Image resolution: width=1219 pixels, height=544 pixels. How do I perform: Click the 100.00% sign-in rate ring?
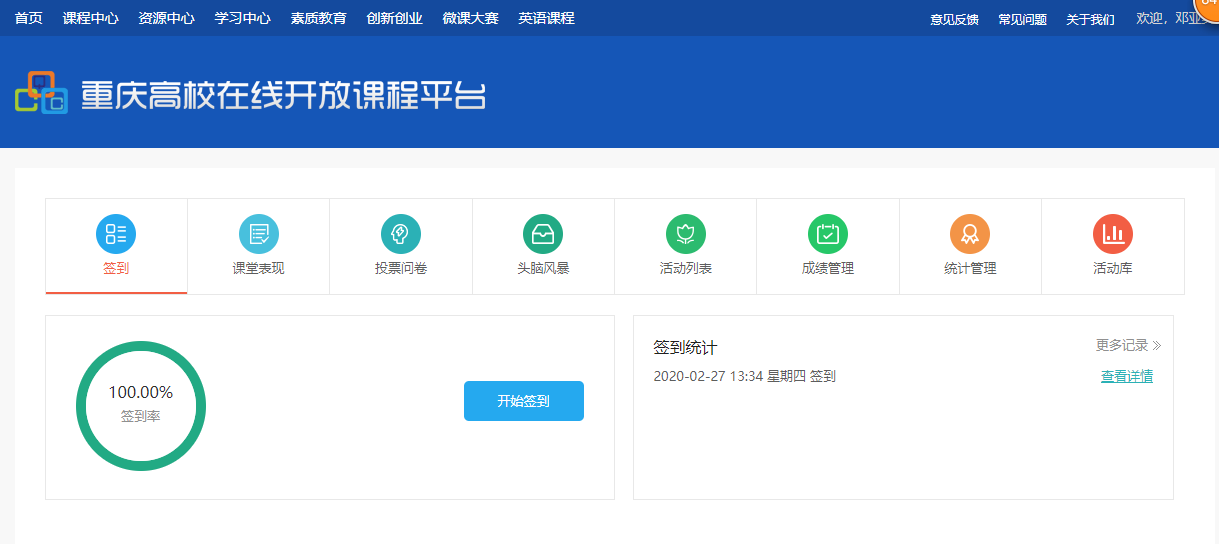tap(141, 405)
